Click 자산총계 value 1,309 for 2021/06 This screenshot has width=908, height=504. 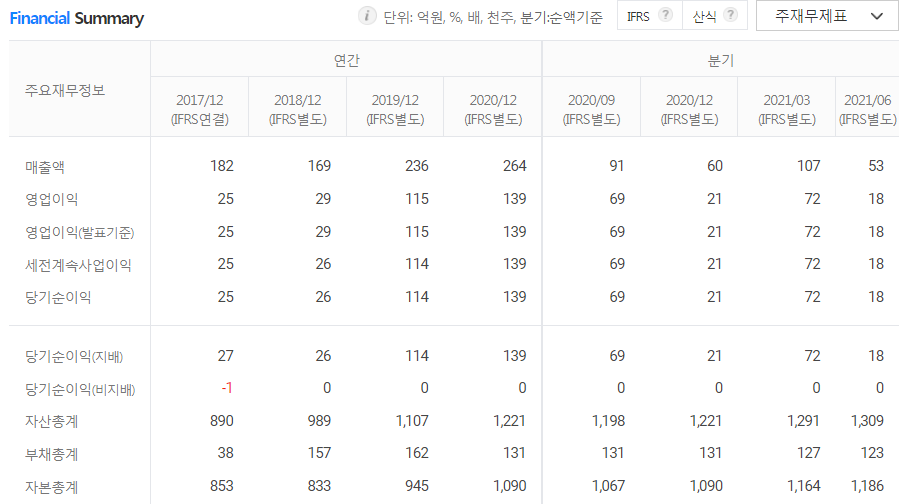point(867,421)
